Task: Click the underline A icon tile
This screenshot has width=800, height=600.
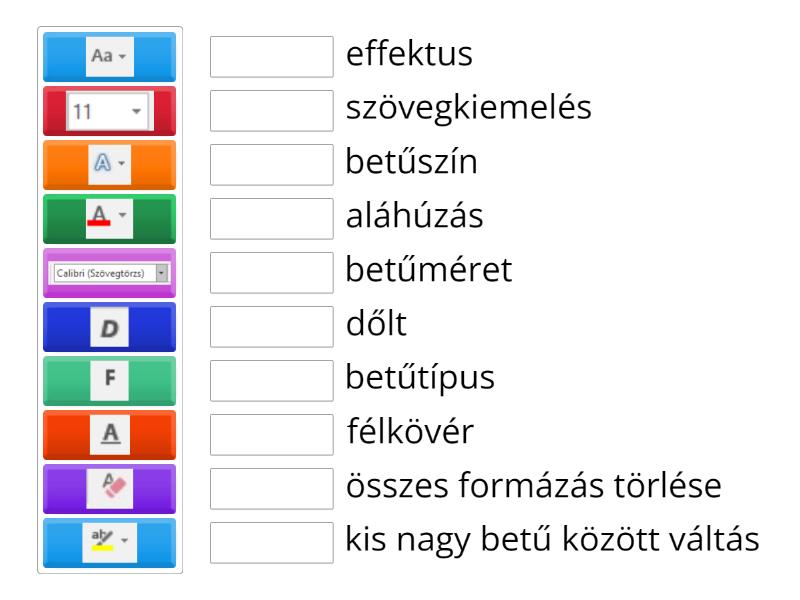Action: [109, 435]
